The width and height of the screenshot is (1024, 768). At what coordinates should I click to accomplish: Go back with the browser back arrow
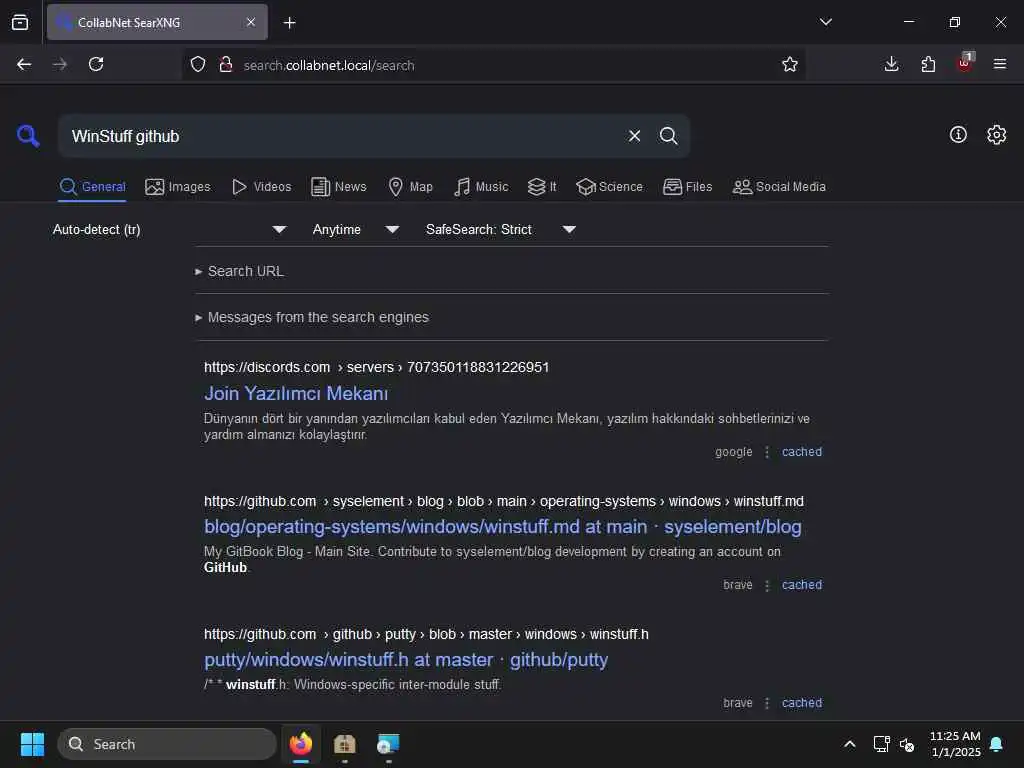(x=24, y=64)
